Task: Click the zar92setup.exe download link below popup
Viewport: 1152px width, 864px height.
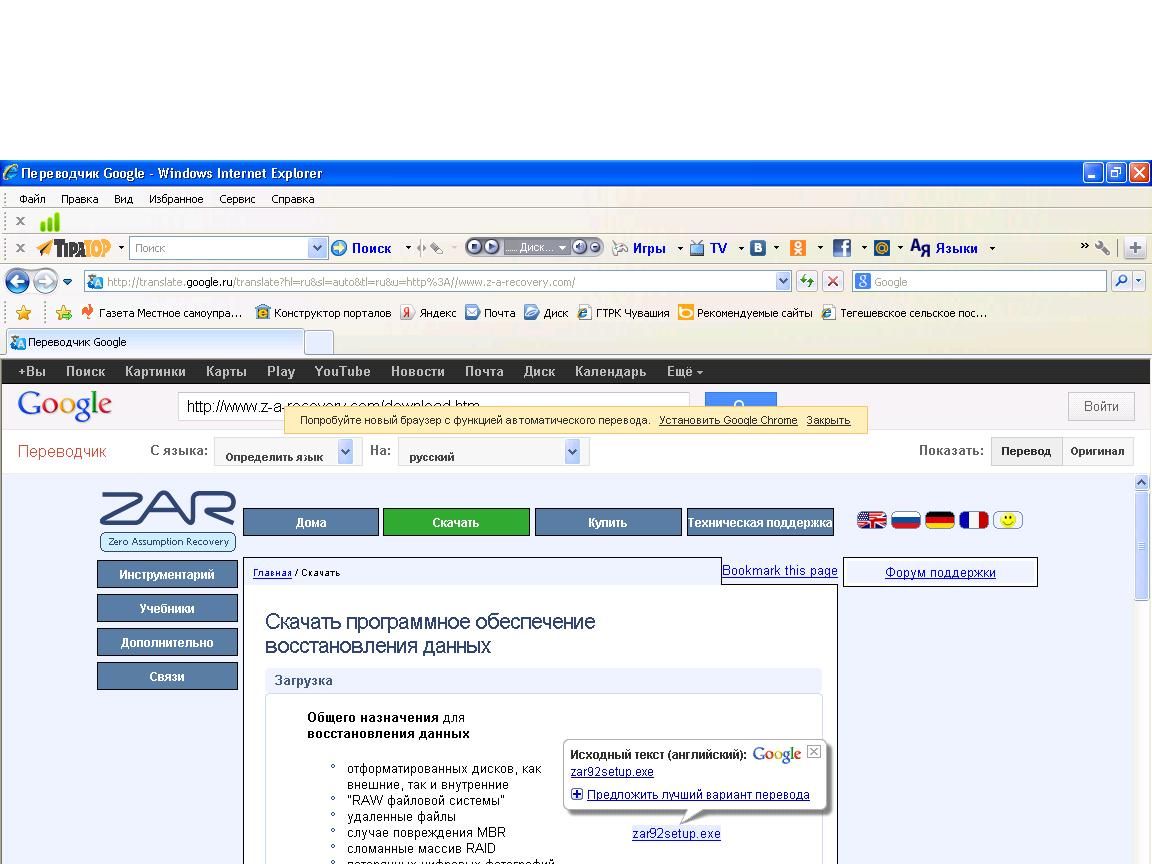Action: (x=676, y=833)
